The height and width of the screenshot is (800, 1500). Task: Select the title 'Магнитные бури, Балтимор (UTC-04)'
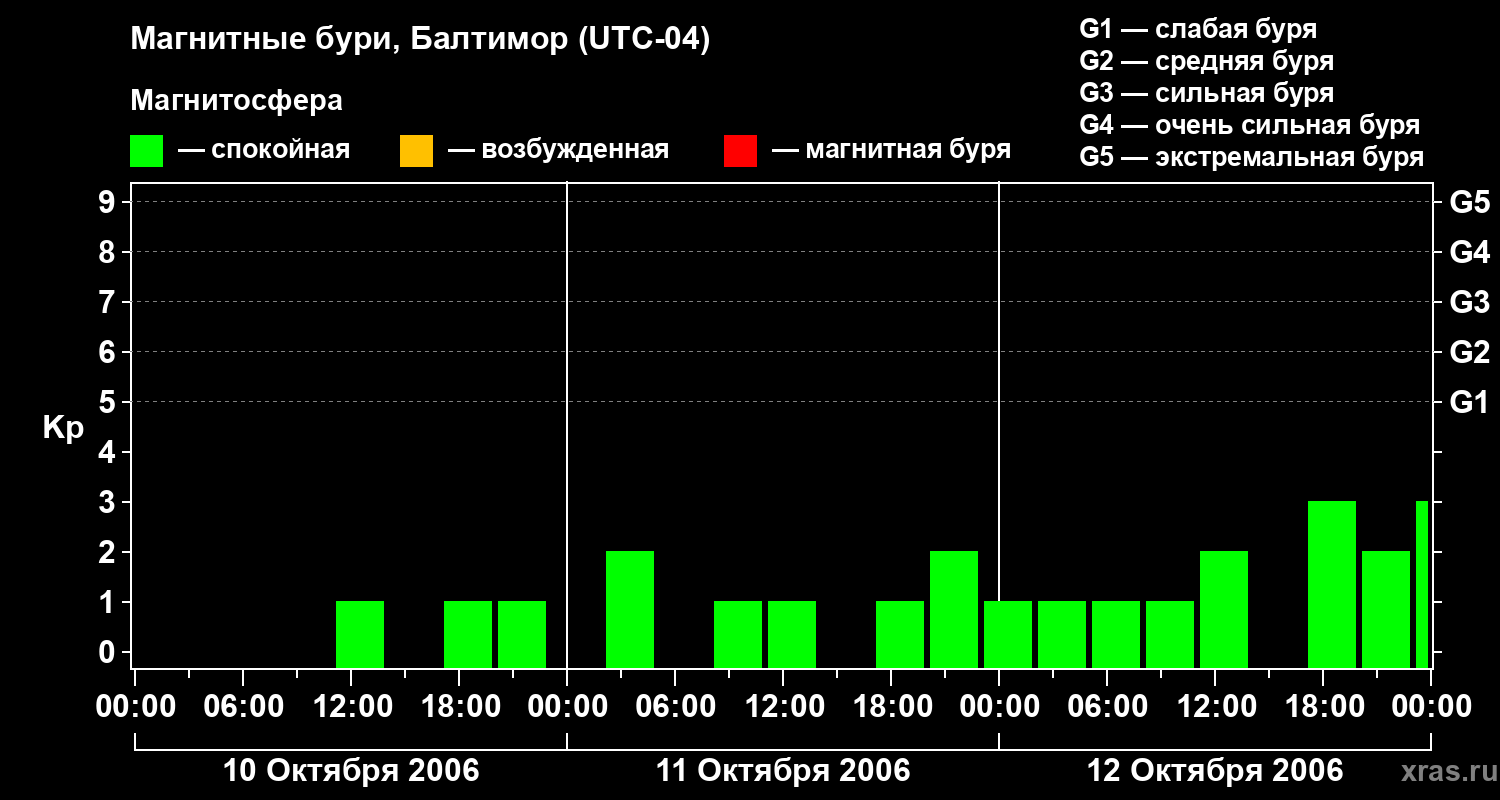[420, 40]
